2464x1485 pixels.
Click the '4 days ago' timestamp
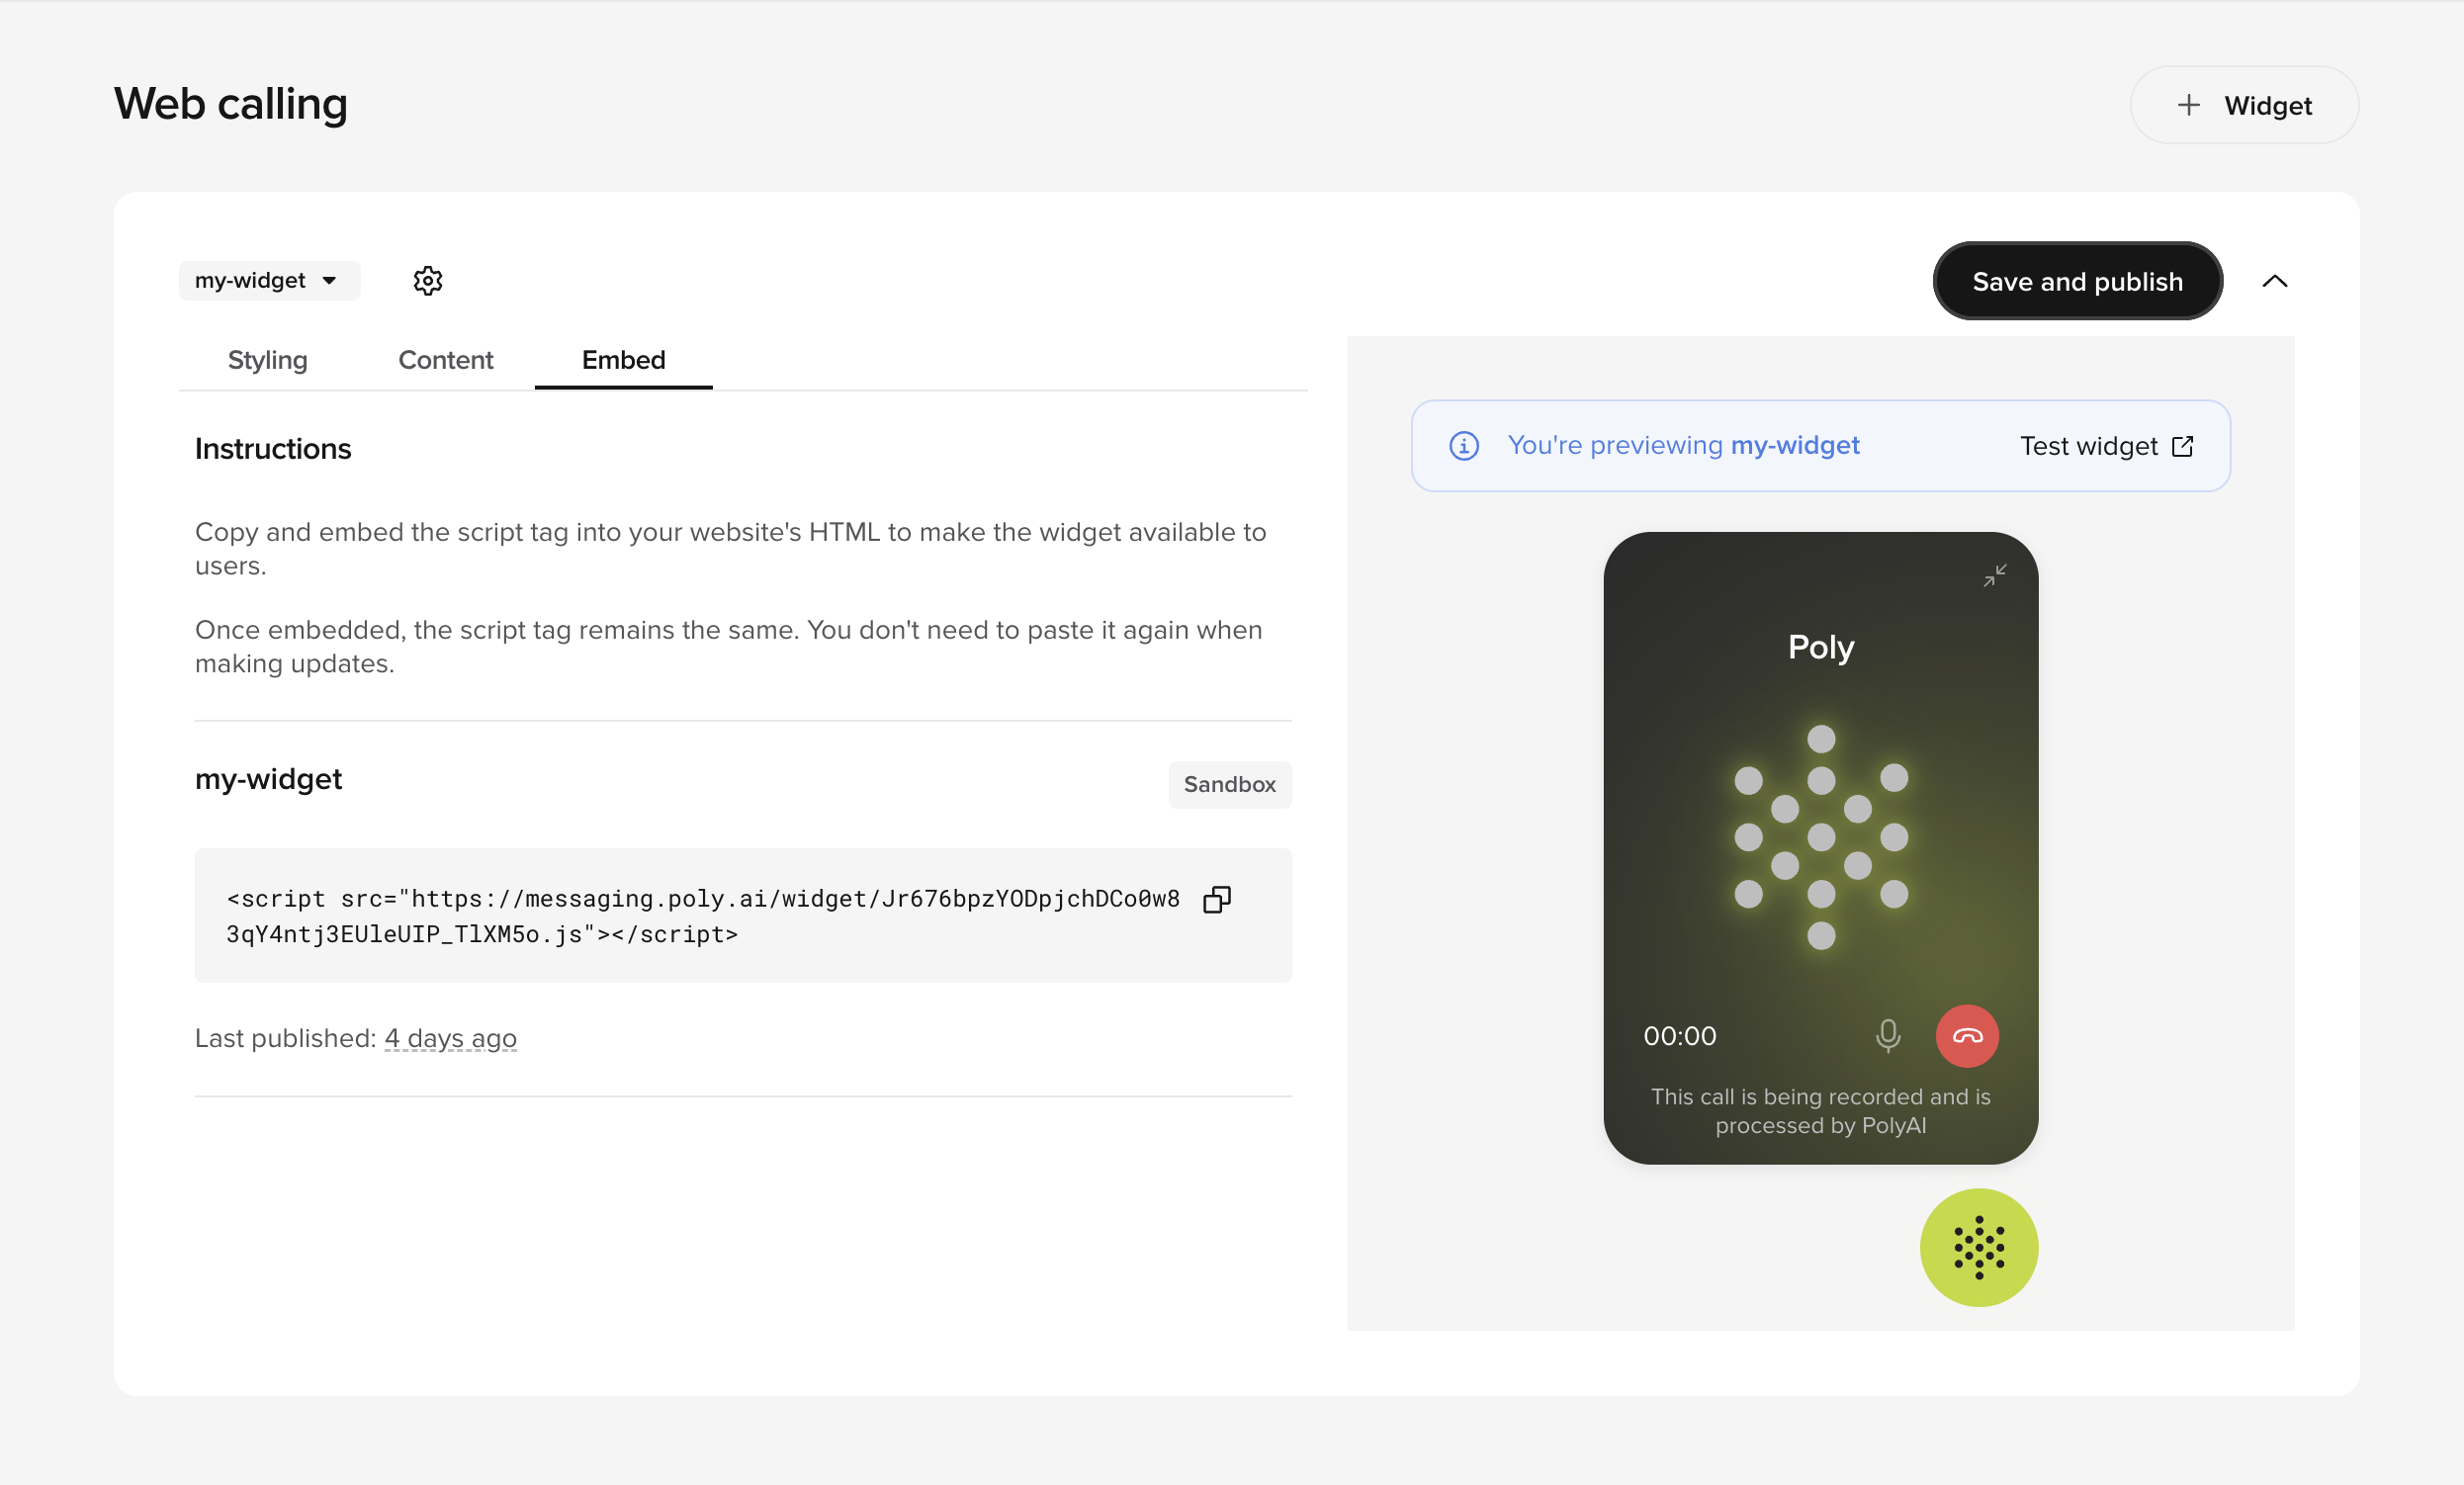[451, 1038]
